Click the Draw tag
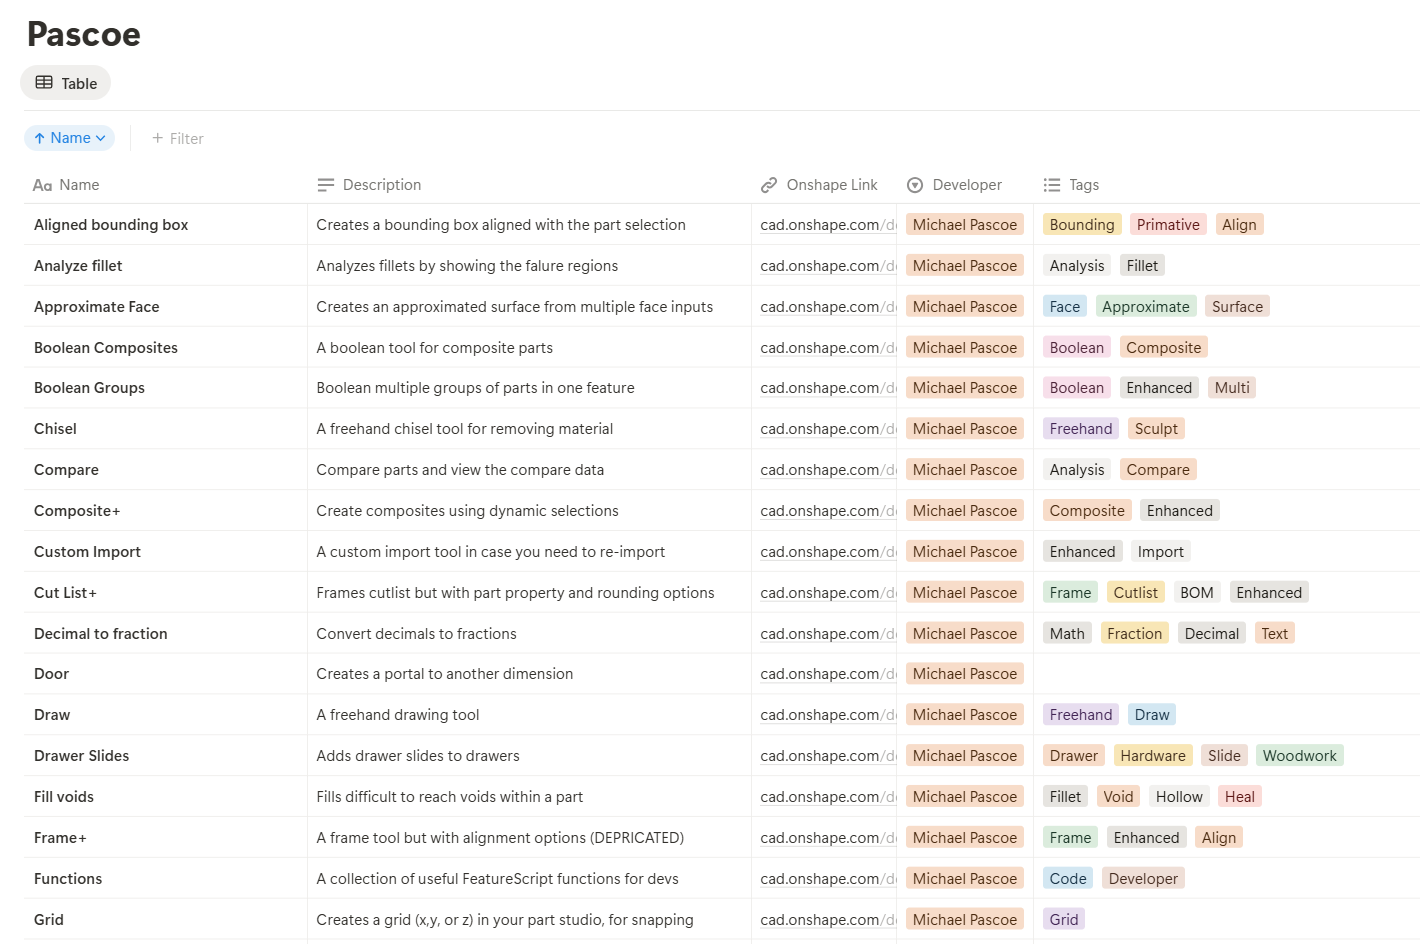This screenshot has width=1420, height=944. [x=1152, y=715]
